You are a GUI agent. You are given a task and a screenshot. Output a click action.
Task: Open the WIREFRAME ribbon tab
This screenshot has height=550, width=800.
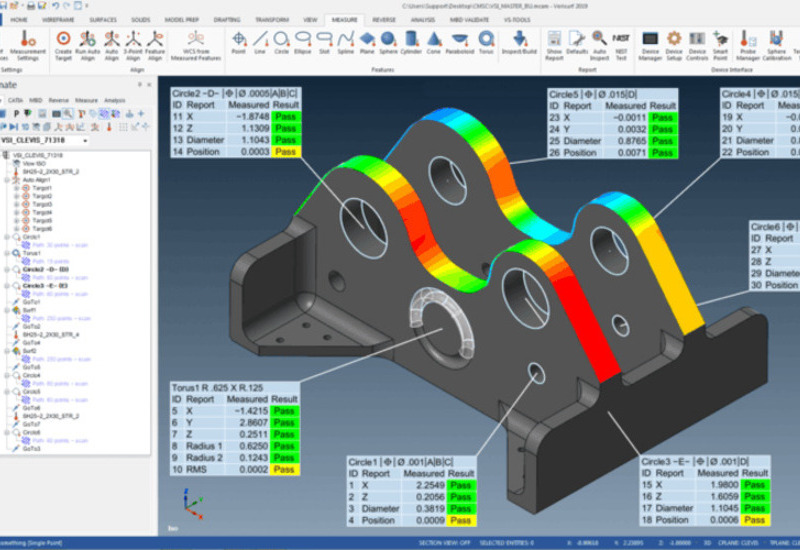click(58, 19)
